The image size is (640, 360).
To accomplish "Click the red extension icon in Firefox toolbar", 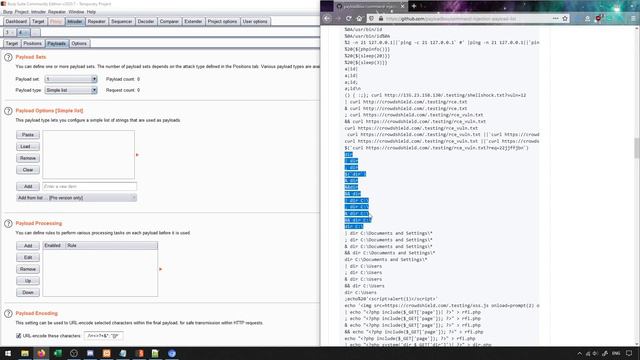I will [598, 18].
